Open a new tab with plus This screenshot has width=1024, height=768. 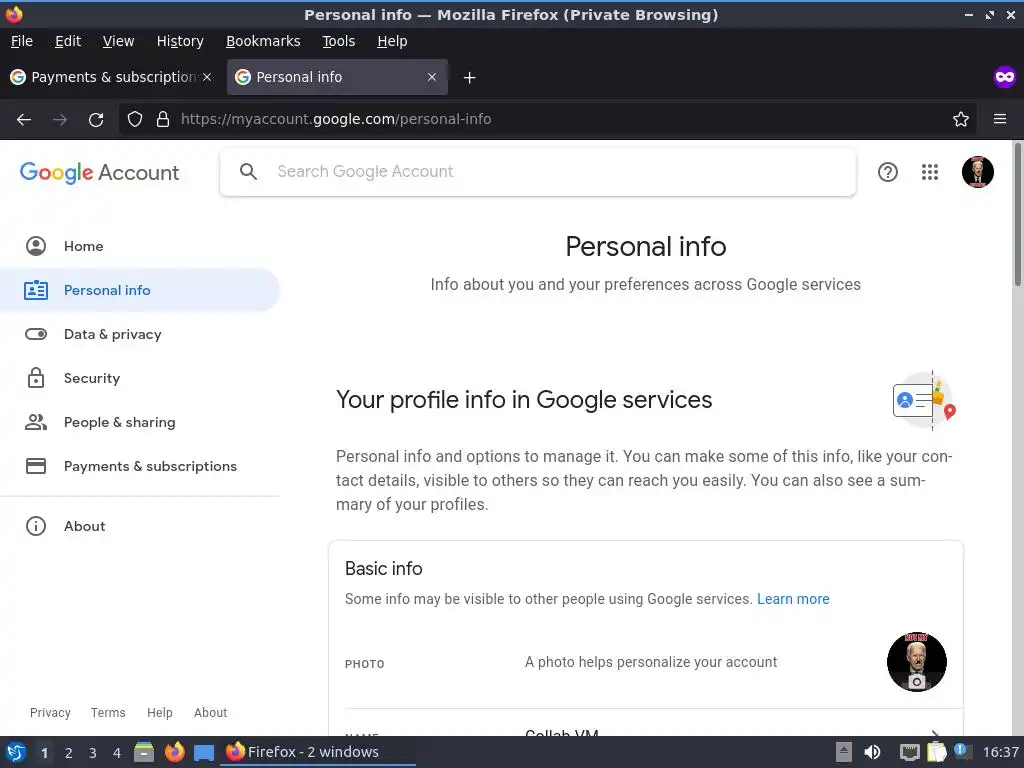point(469,78)
